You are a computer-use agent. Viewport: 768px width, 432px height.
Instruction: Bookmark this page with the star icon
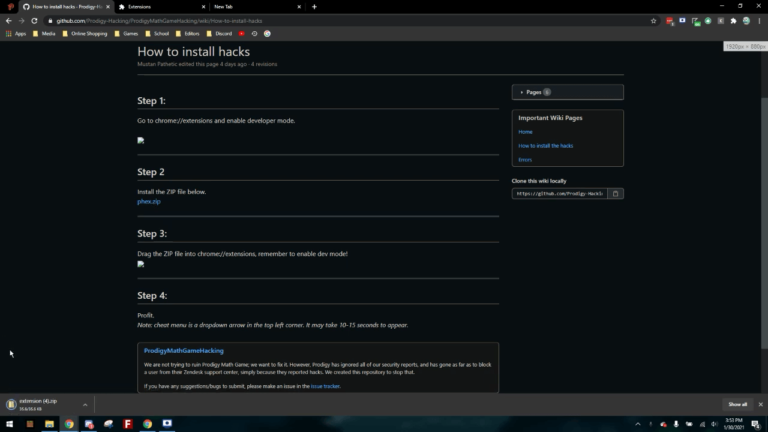click(x=653, y=20)
